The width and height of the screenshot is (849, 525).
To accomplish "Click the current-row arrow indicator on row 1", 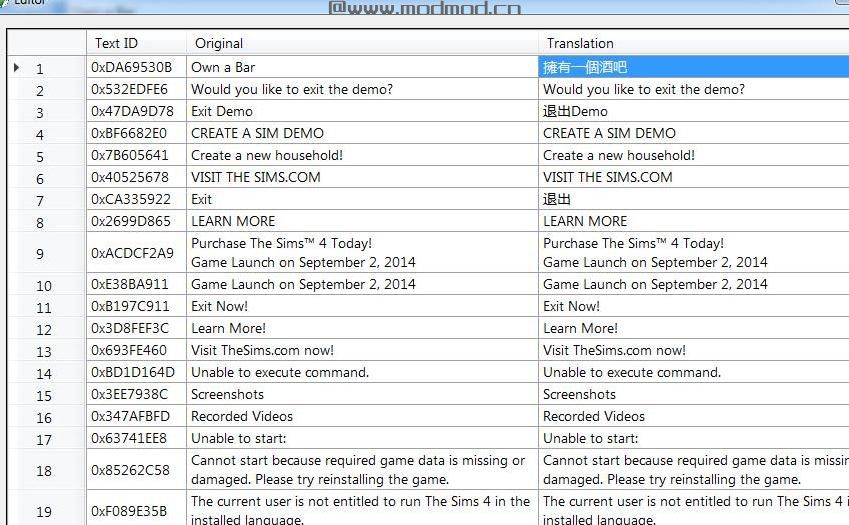I will coord(16,68).
